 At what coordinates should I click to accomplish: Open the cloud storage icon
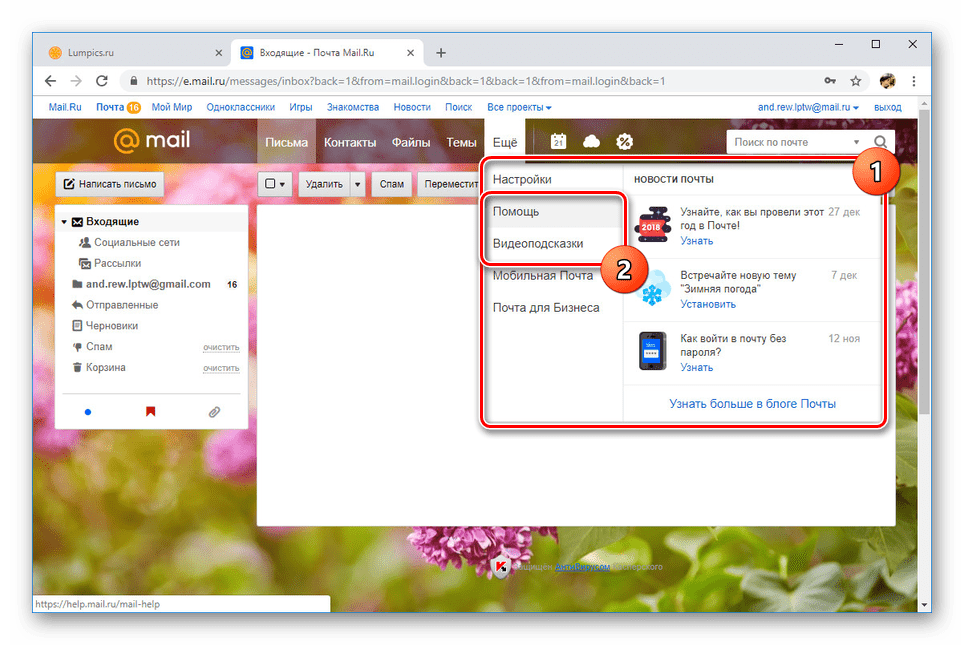tap(591, 141)
